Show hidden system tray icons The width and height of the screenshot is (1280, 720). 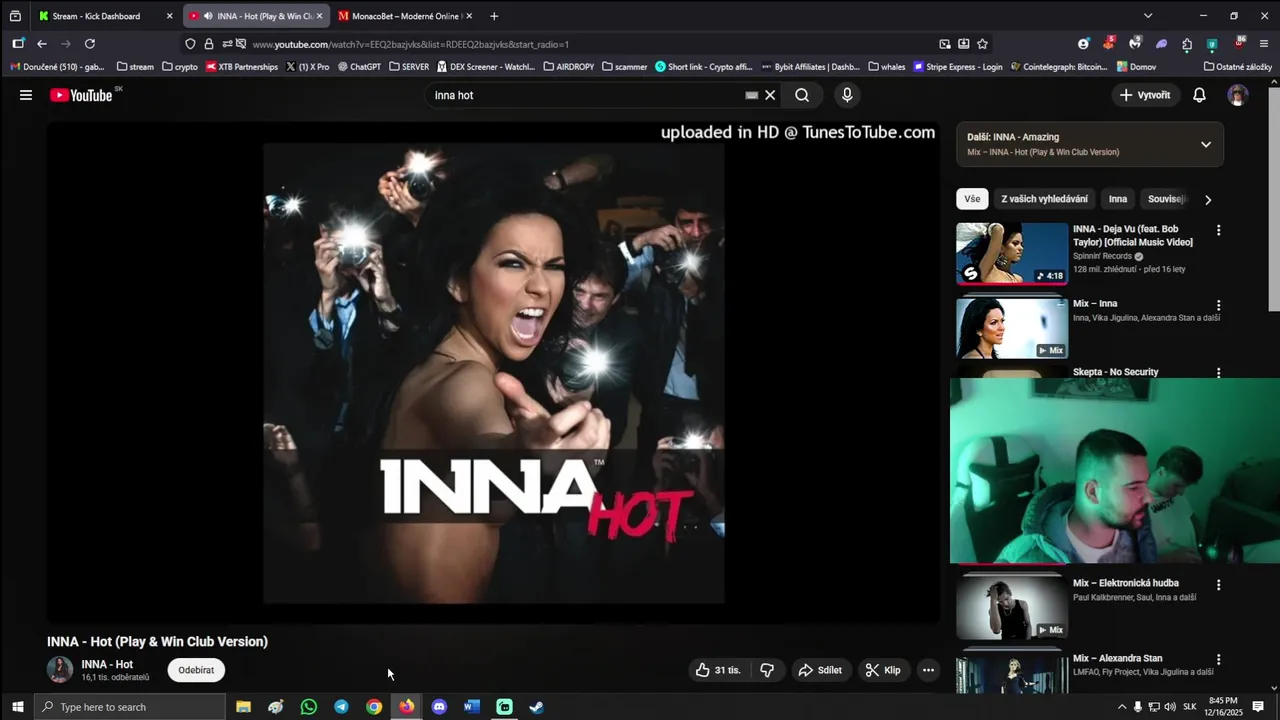(1121, 707)
